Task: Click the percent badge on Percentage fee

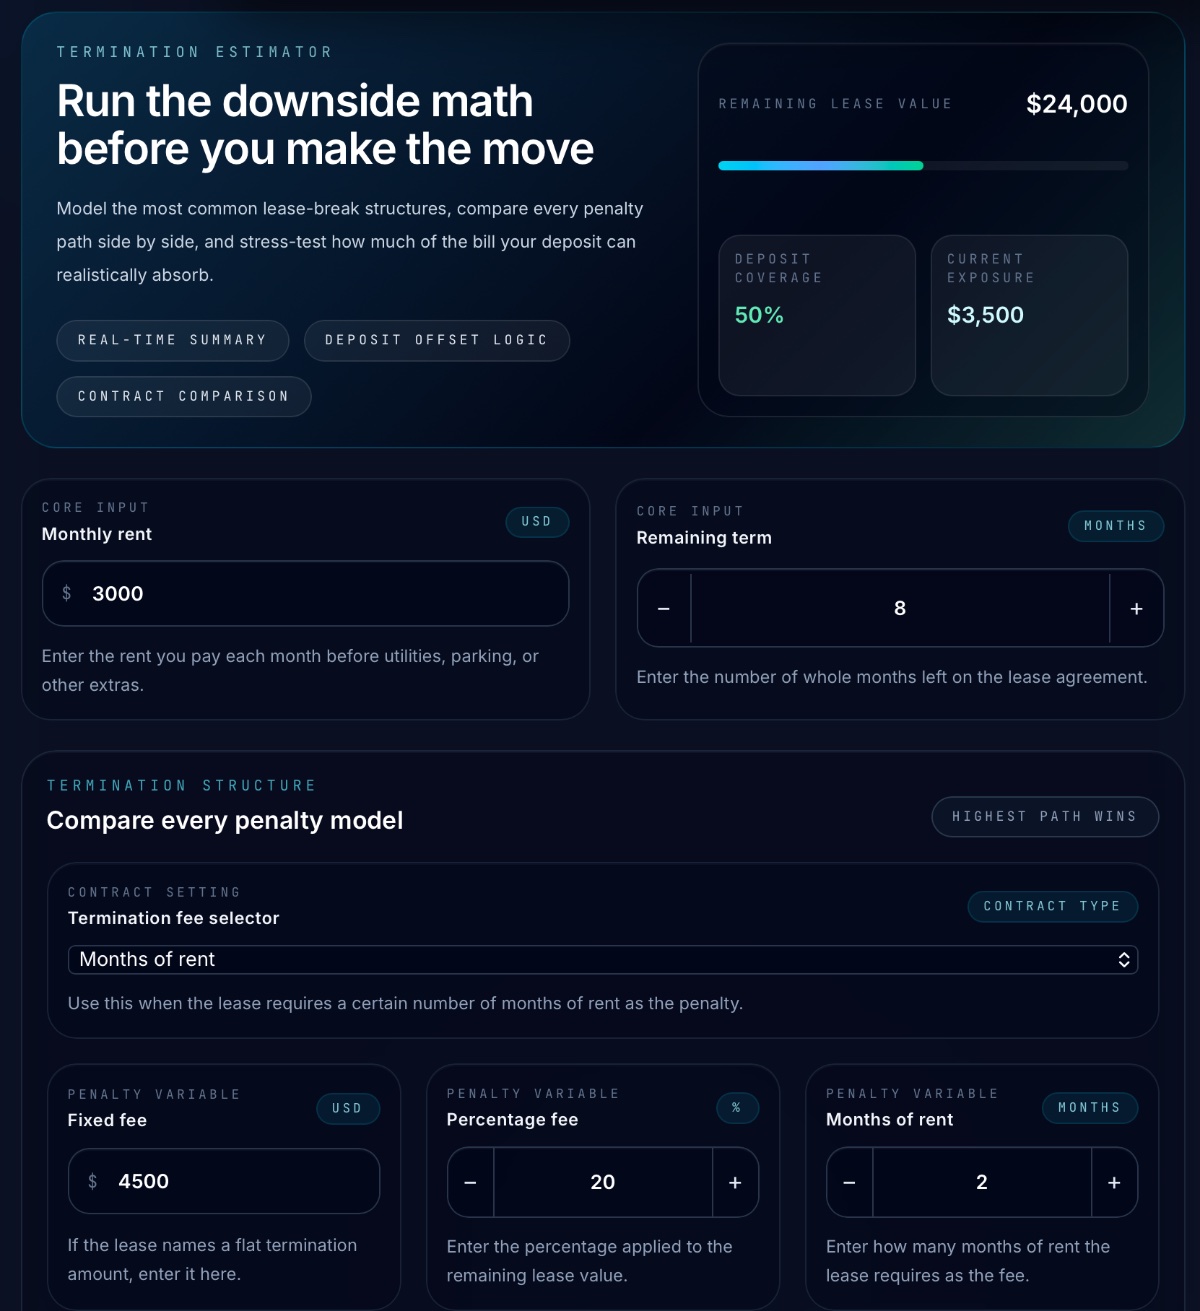Action: click(x=737, y=1107)
